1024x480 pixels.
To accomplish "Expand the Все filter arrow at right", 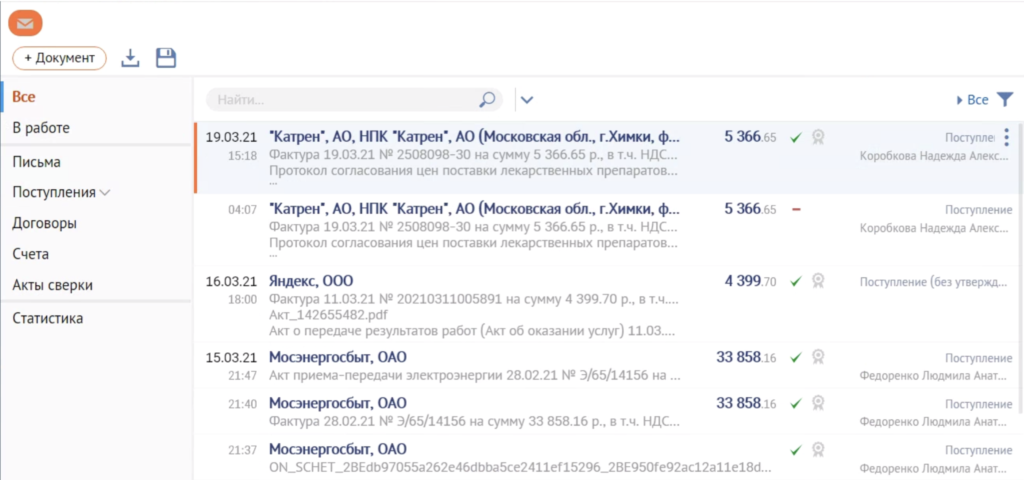I will [959, 100].
